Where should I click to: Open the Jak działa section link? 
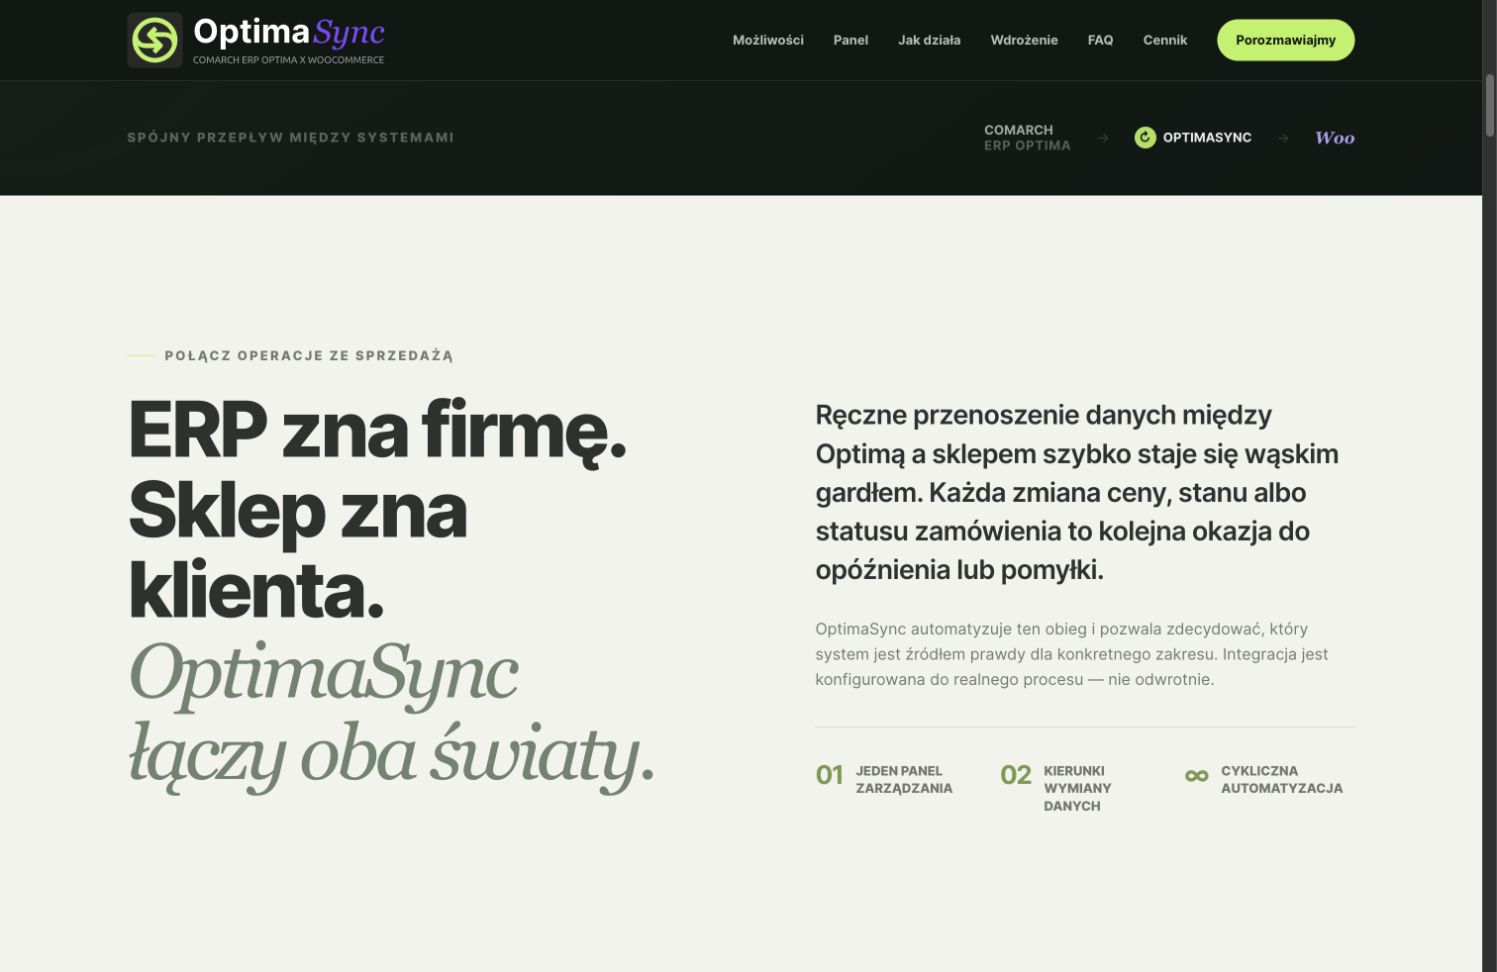[929, 40]
